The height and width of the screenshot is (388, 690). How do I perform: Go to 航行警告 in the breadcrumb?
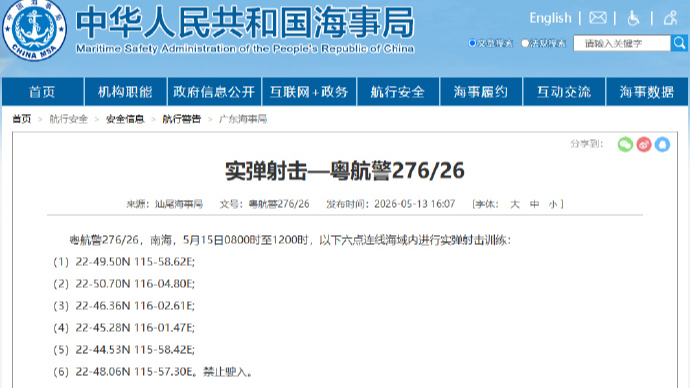tap(181, 119)
